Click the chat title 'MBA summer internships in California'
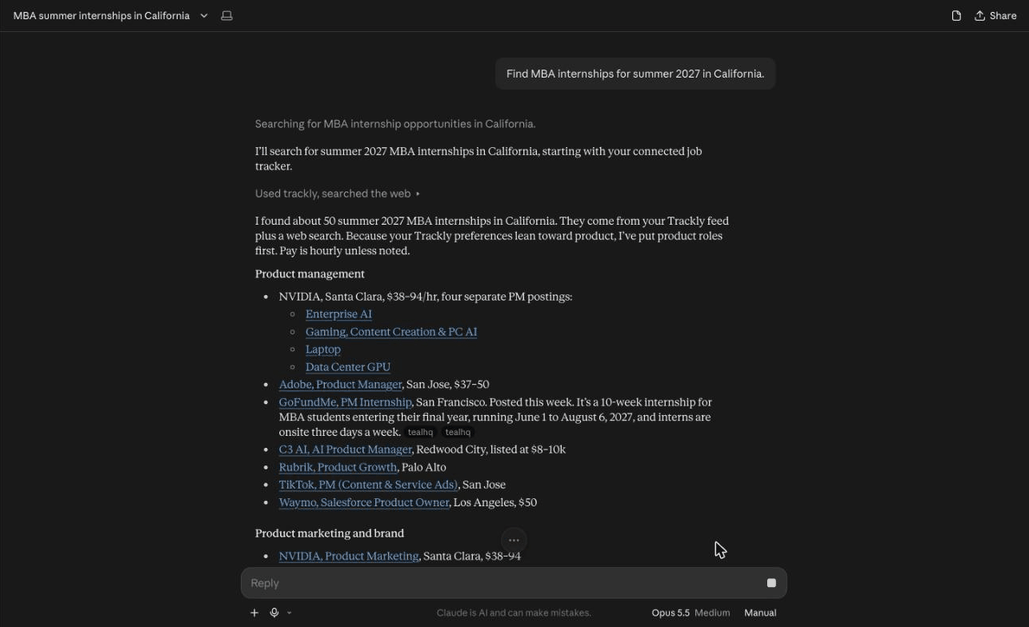The image size is (1029, 627). click(x=101, y=16)
